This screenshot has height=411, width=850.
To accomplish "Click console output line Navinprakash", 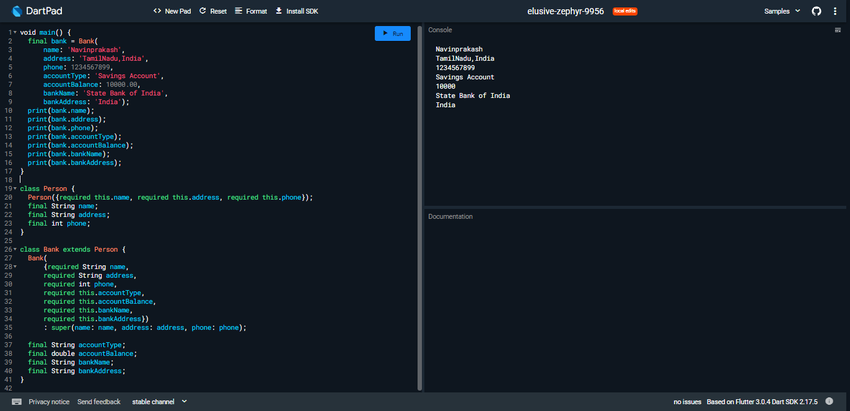I will pyautogui.click(x=459, y=49).
